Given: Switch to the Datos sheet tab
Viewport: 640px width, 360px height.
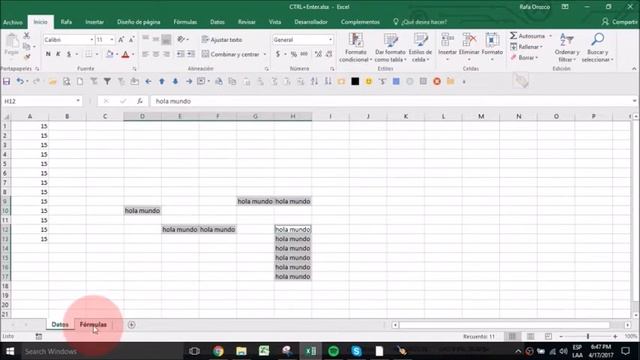Looking at the screenshot, I should 60,324.
